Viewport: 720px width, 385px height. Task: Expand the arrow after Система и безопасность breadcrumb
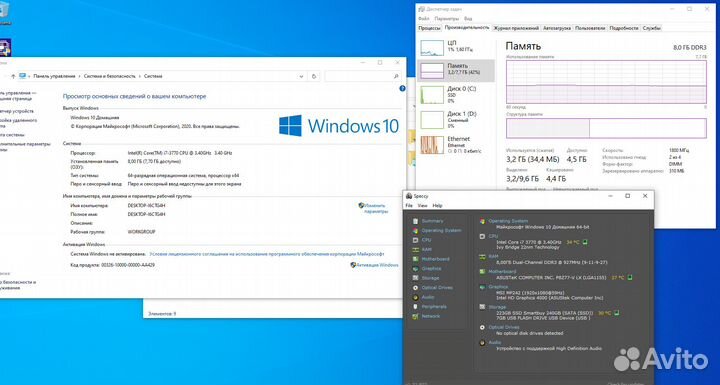pos(140,76)
